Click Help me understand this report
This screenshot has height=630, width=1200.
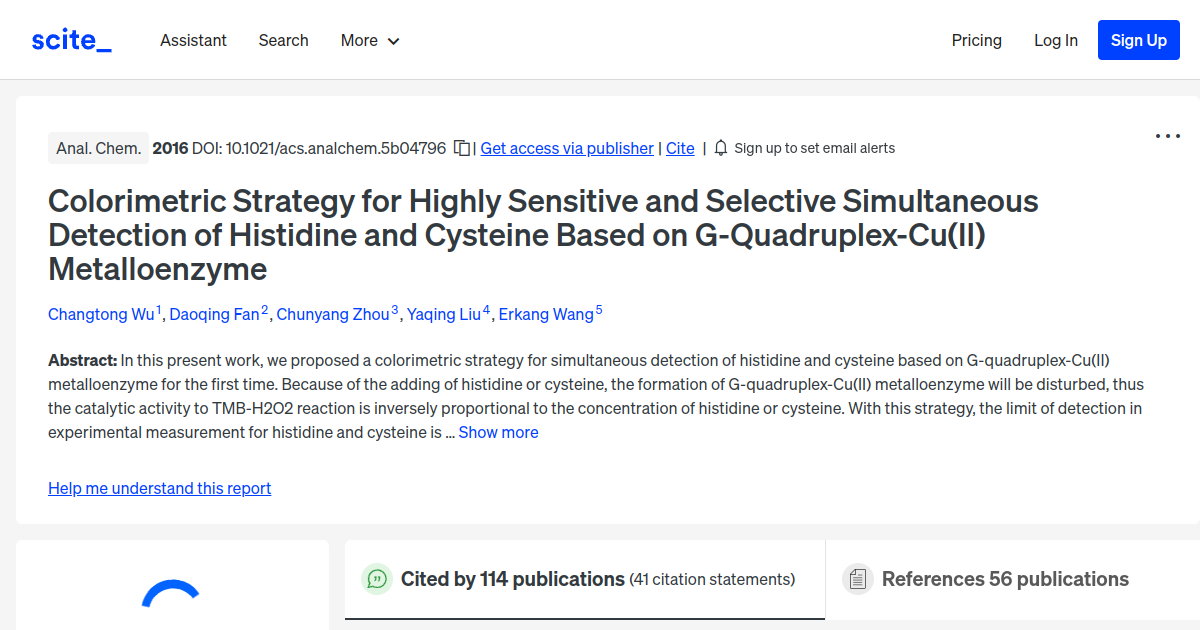159,488
